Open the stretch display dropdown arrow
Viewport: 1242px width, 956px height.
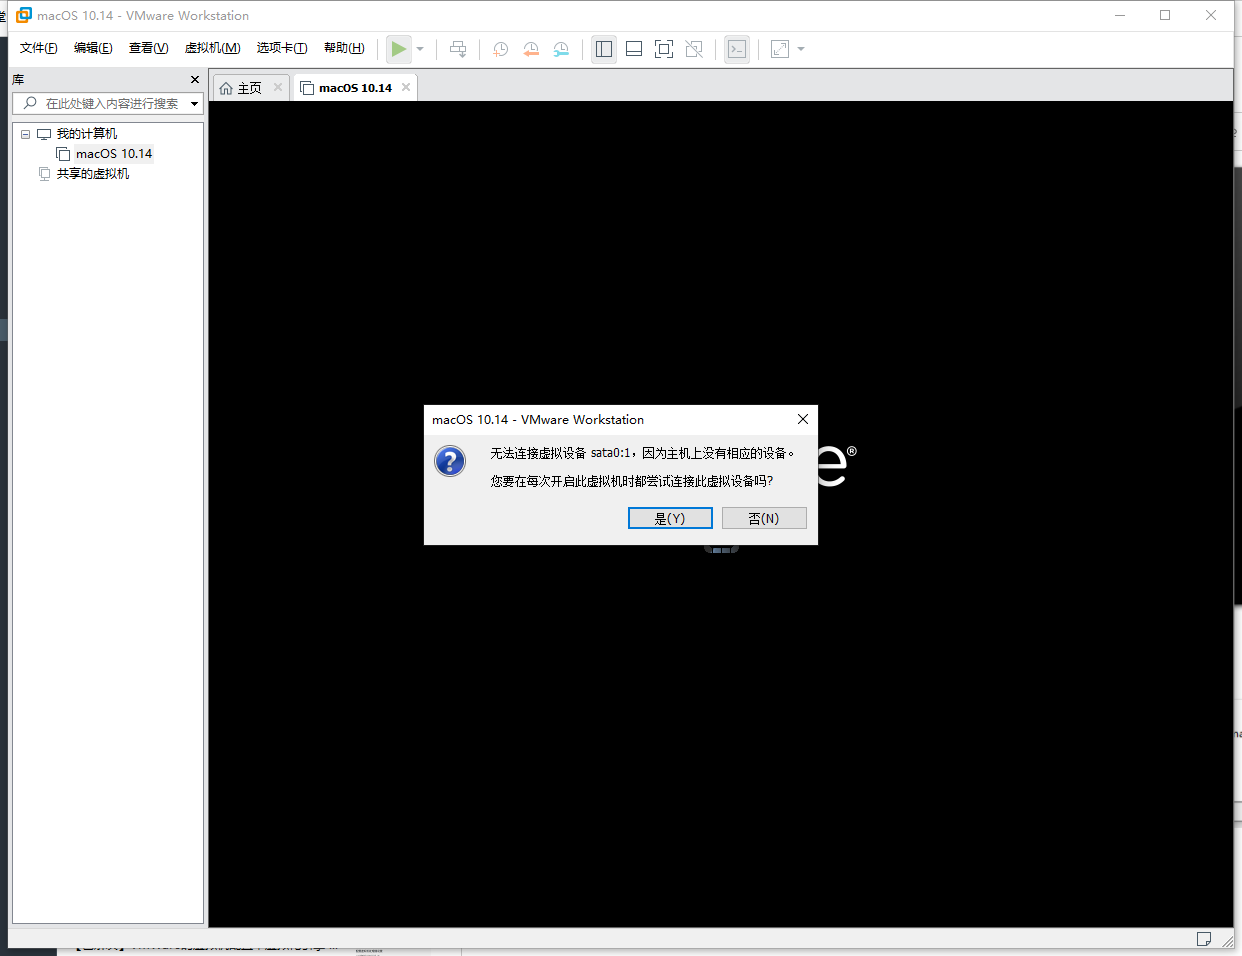pos(801,49)
